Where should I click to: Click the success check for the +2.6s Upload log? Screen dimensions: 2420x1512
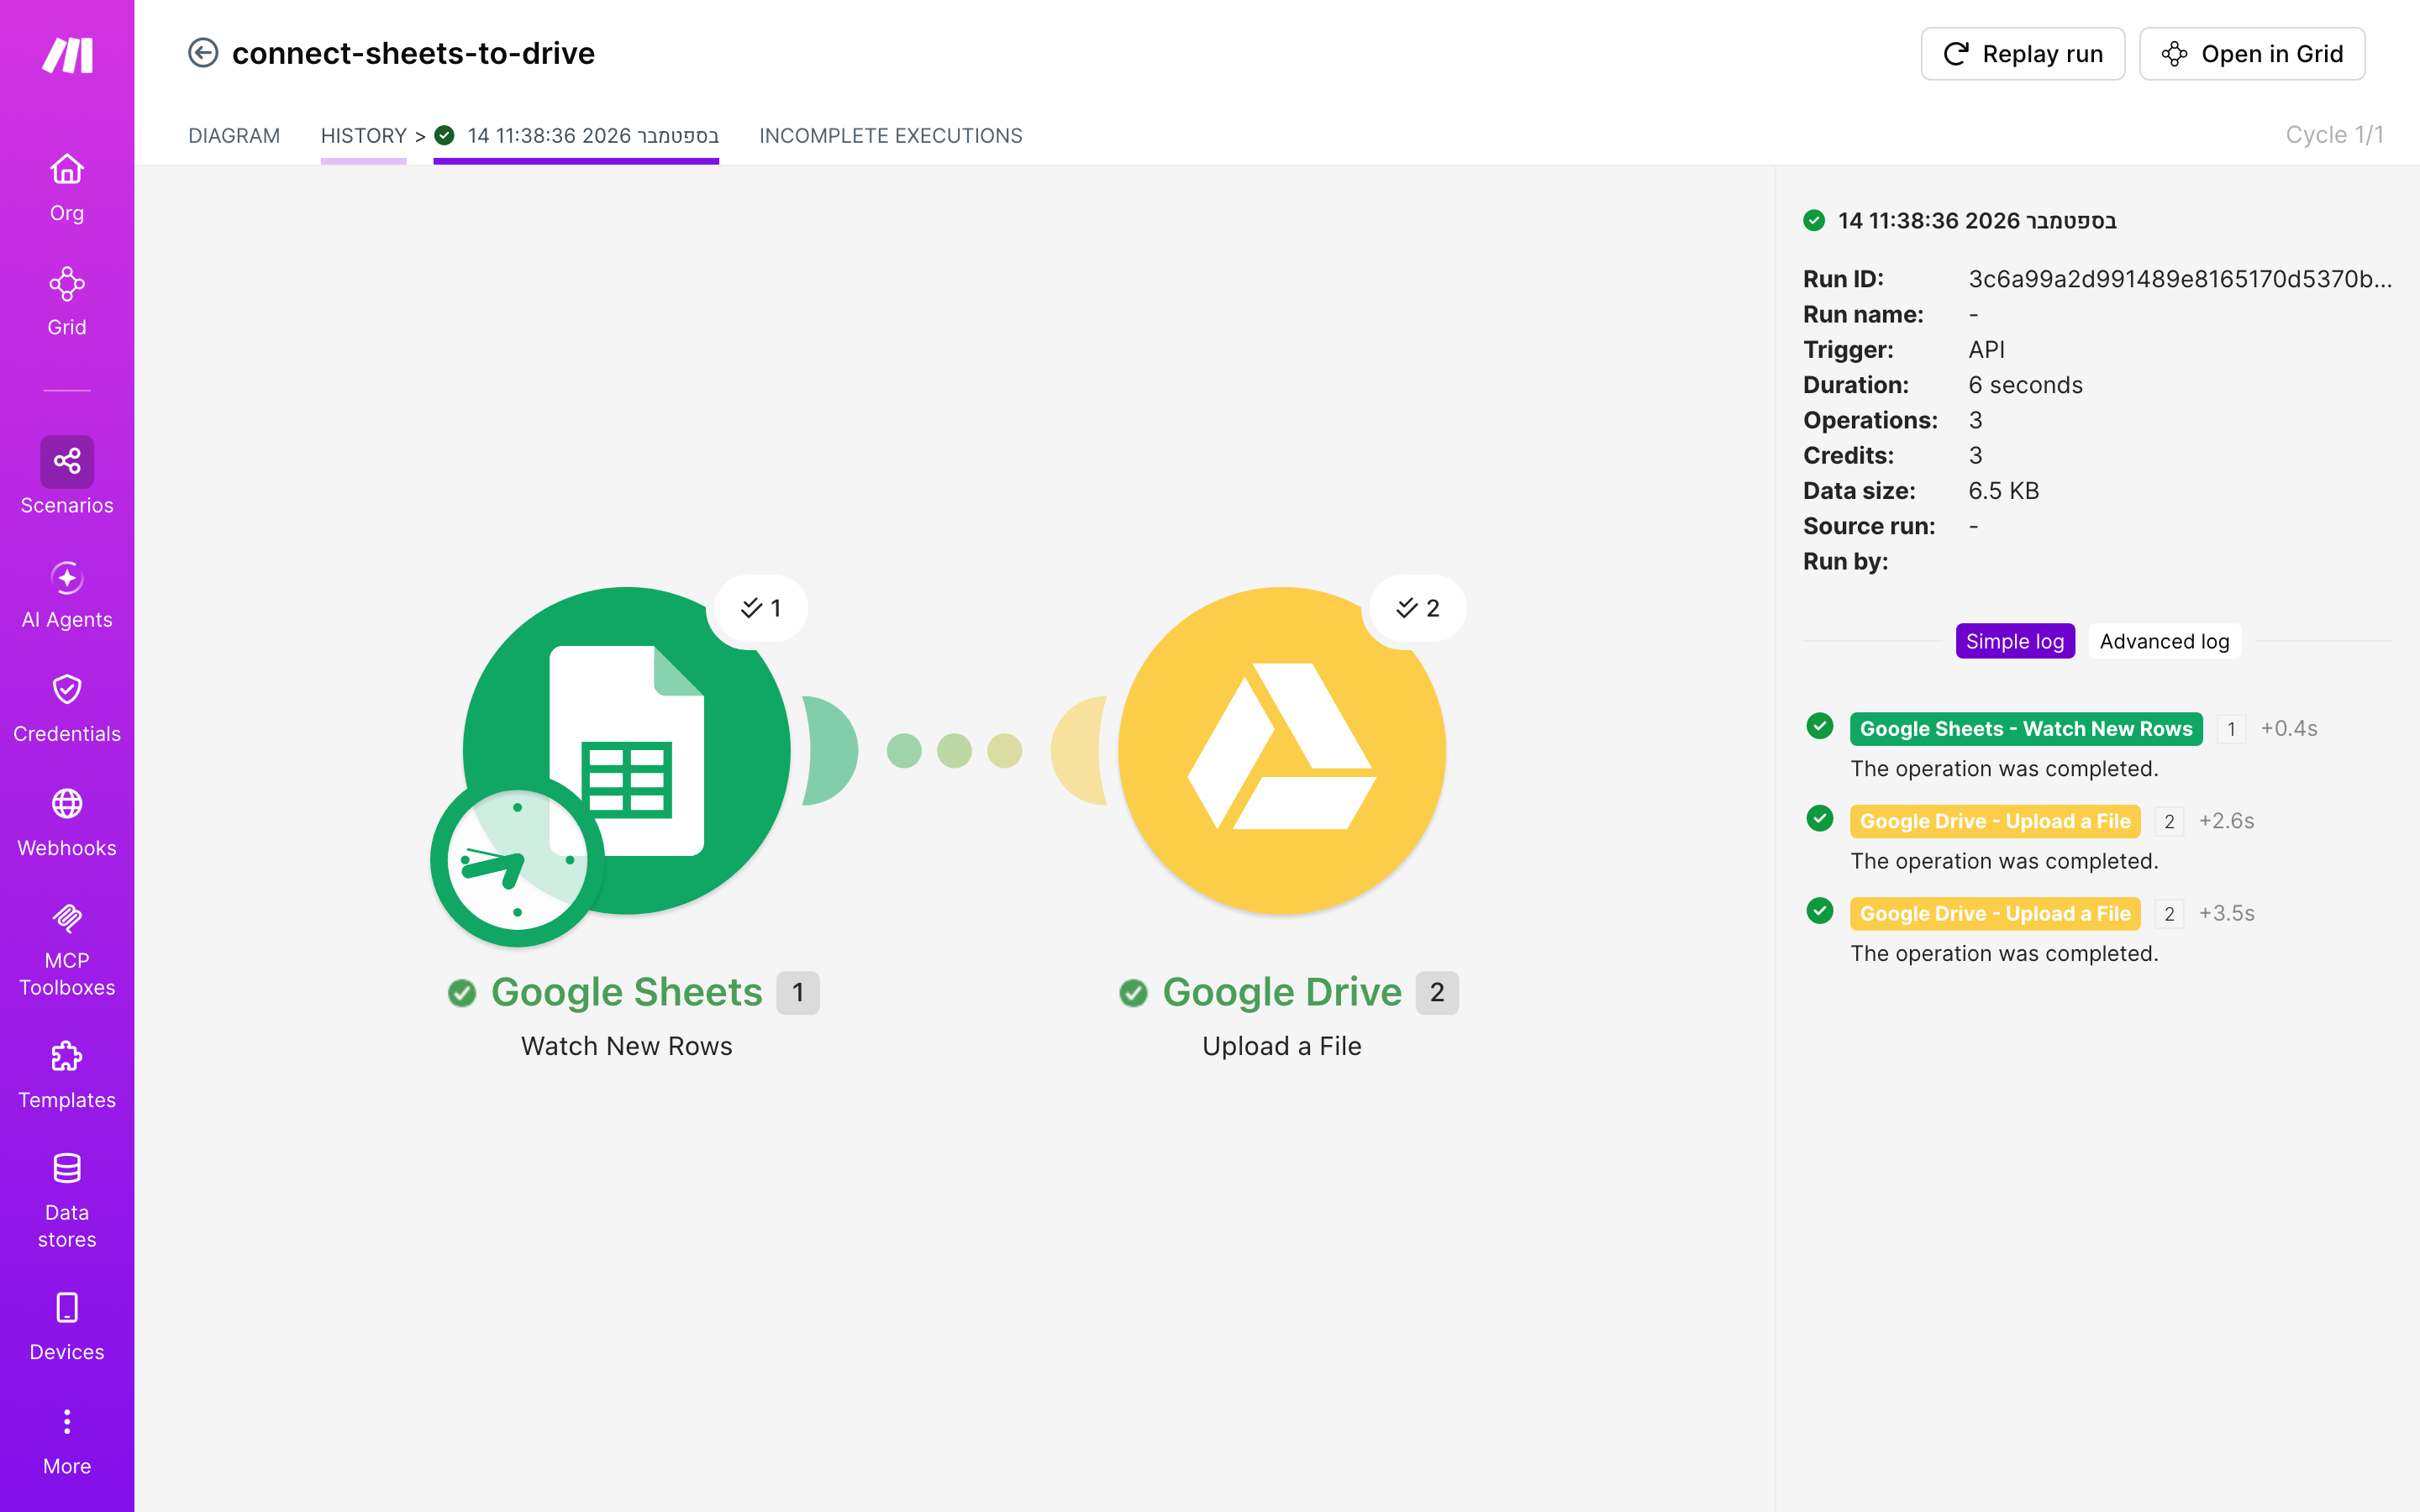tap(1820, 818)
